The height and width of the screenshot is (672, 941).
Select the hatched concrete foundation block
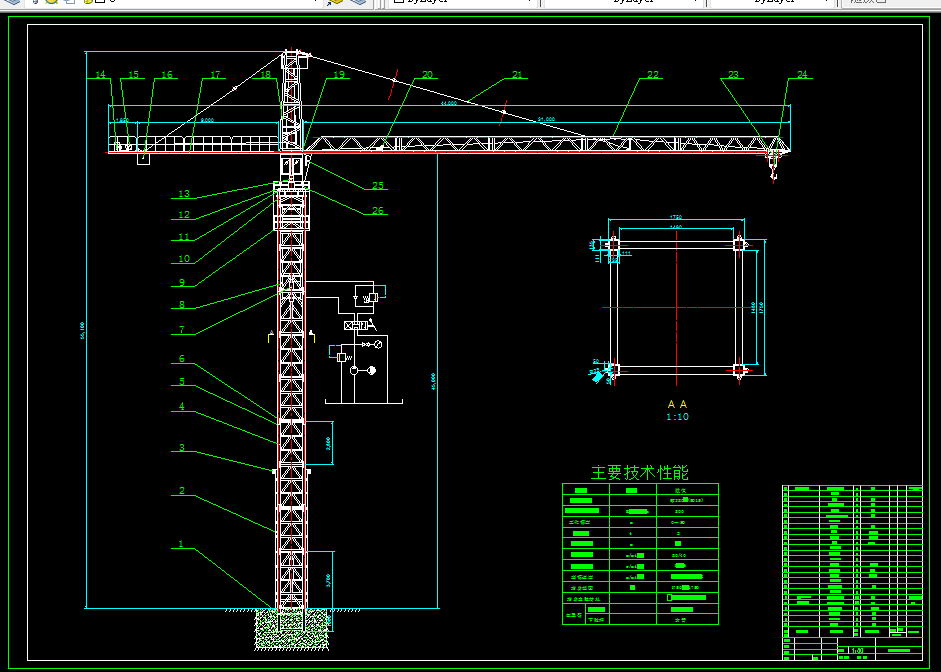[x=292, y=629]
